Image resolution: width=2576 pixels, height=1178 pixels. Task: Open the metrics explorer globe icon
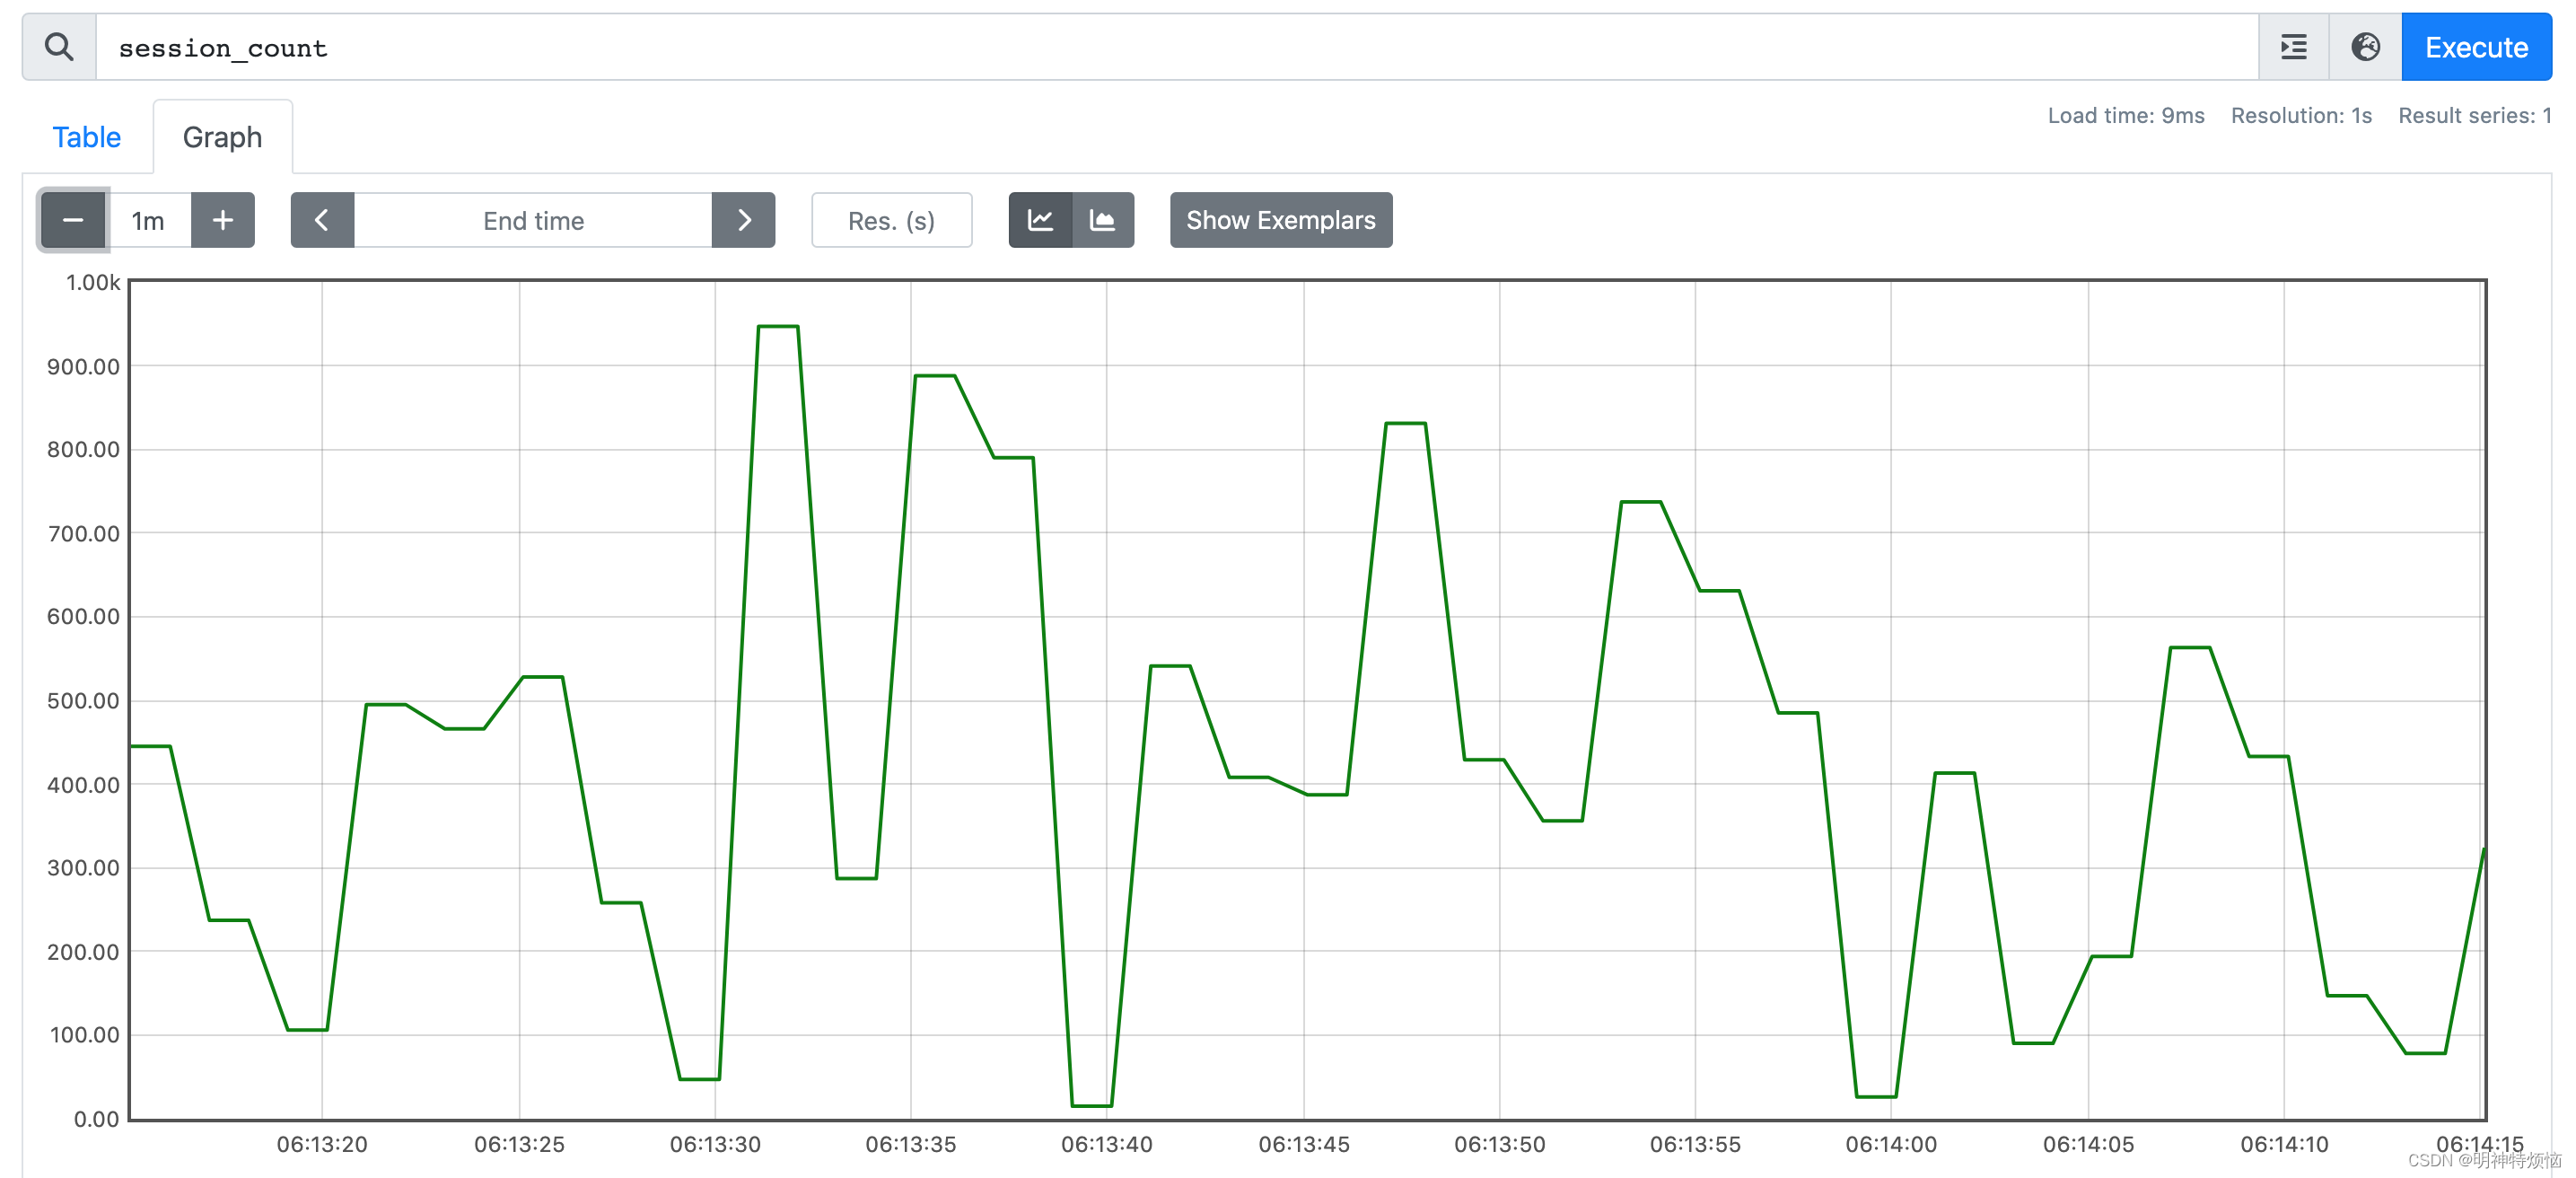2365,47
